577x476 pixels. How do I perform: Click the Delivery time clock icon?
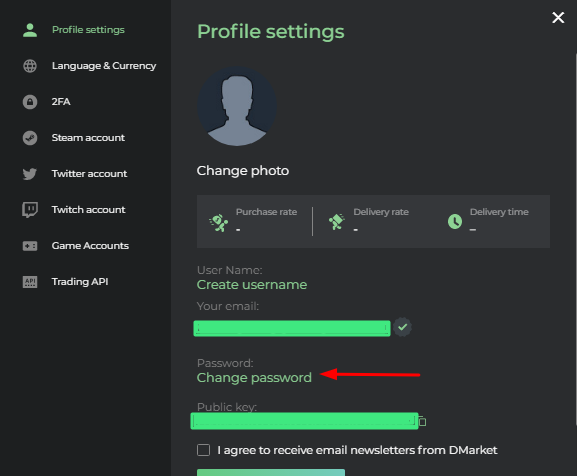pyautogui.click(x=455, y=221)
